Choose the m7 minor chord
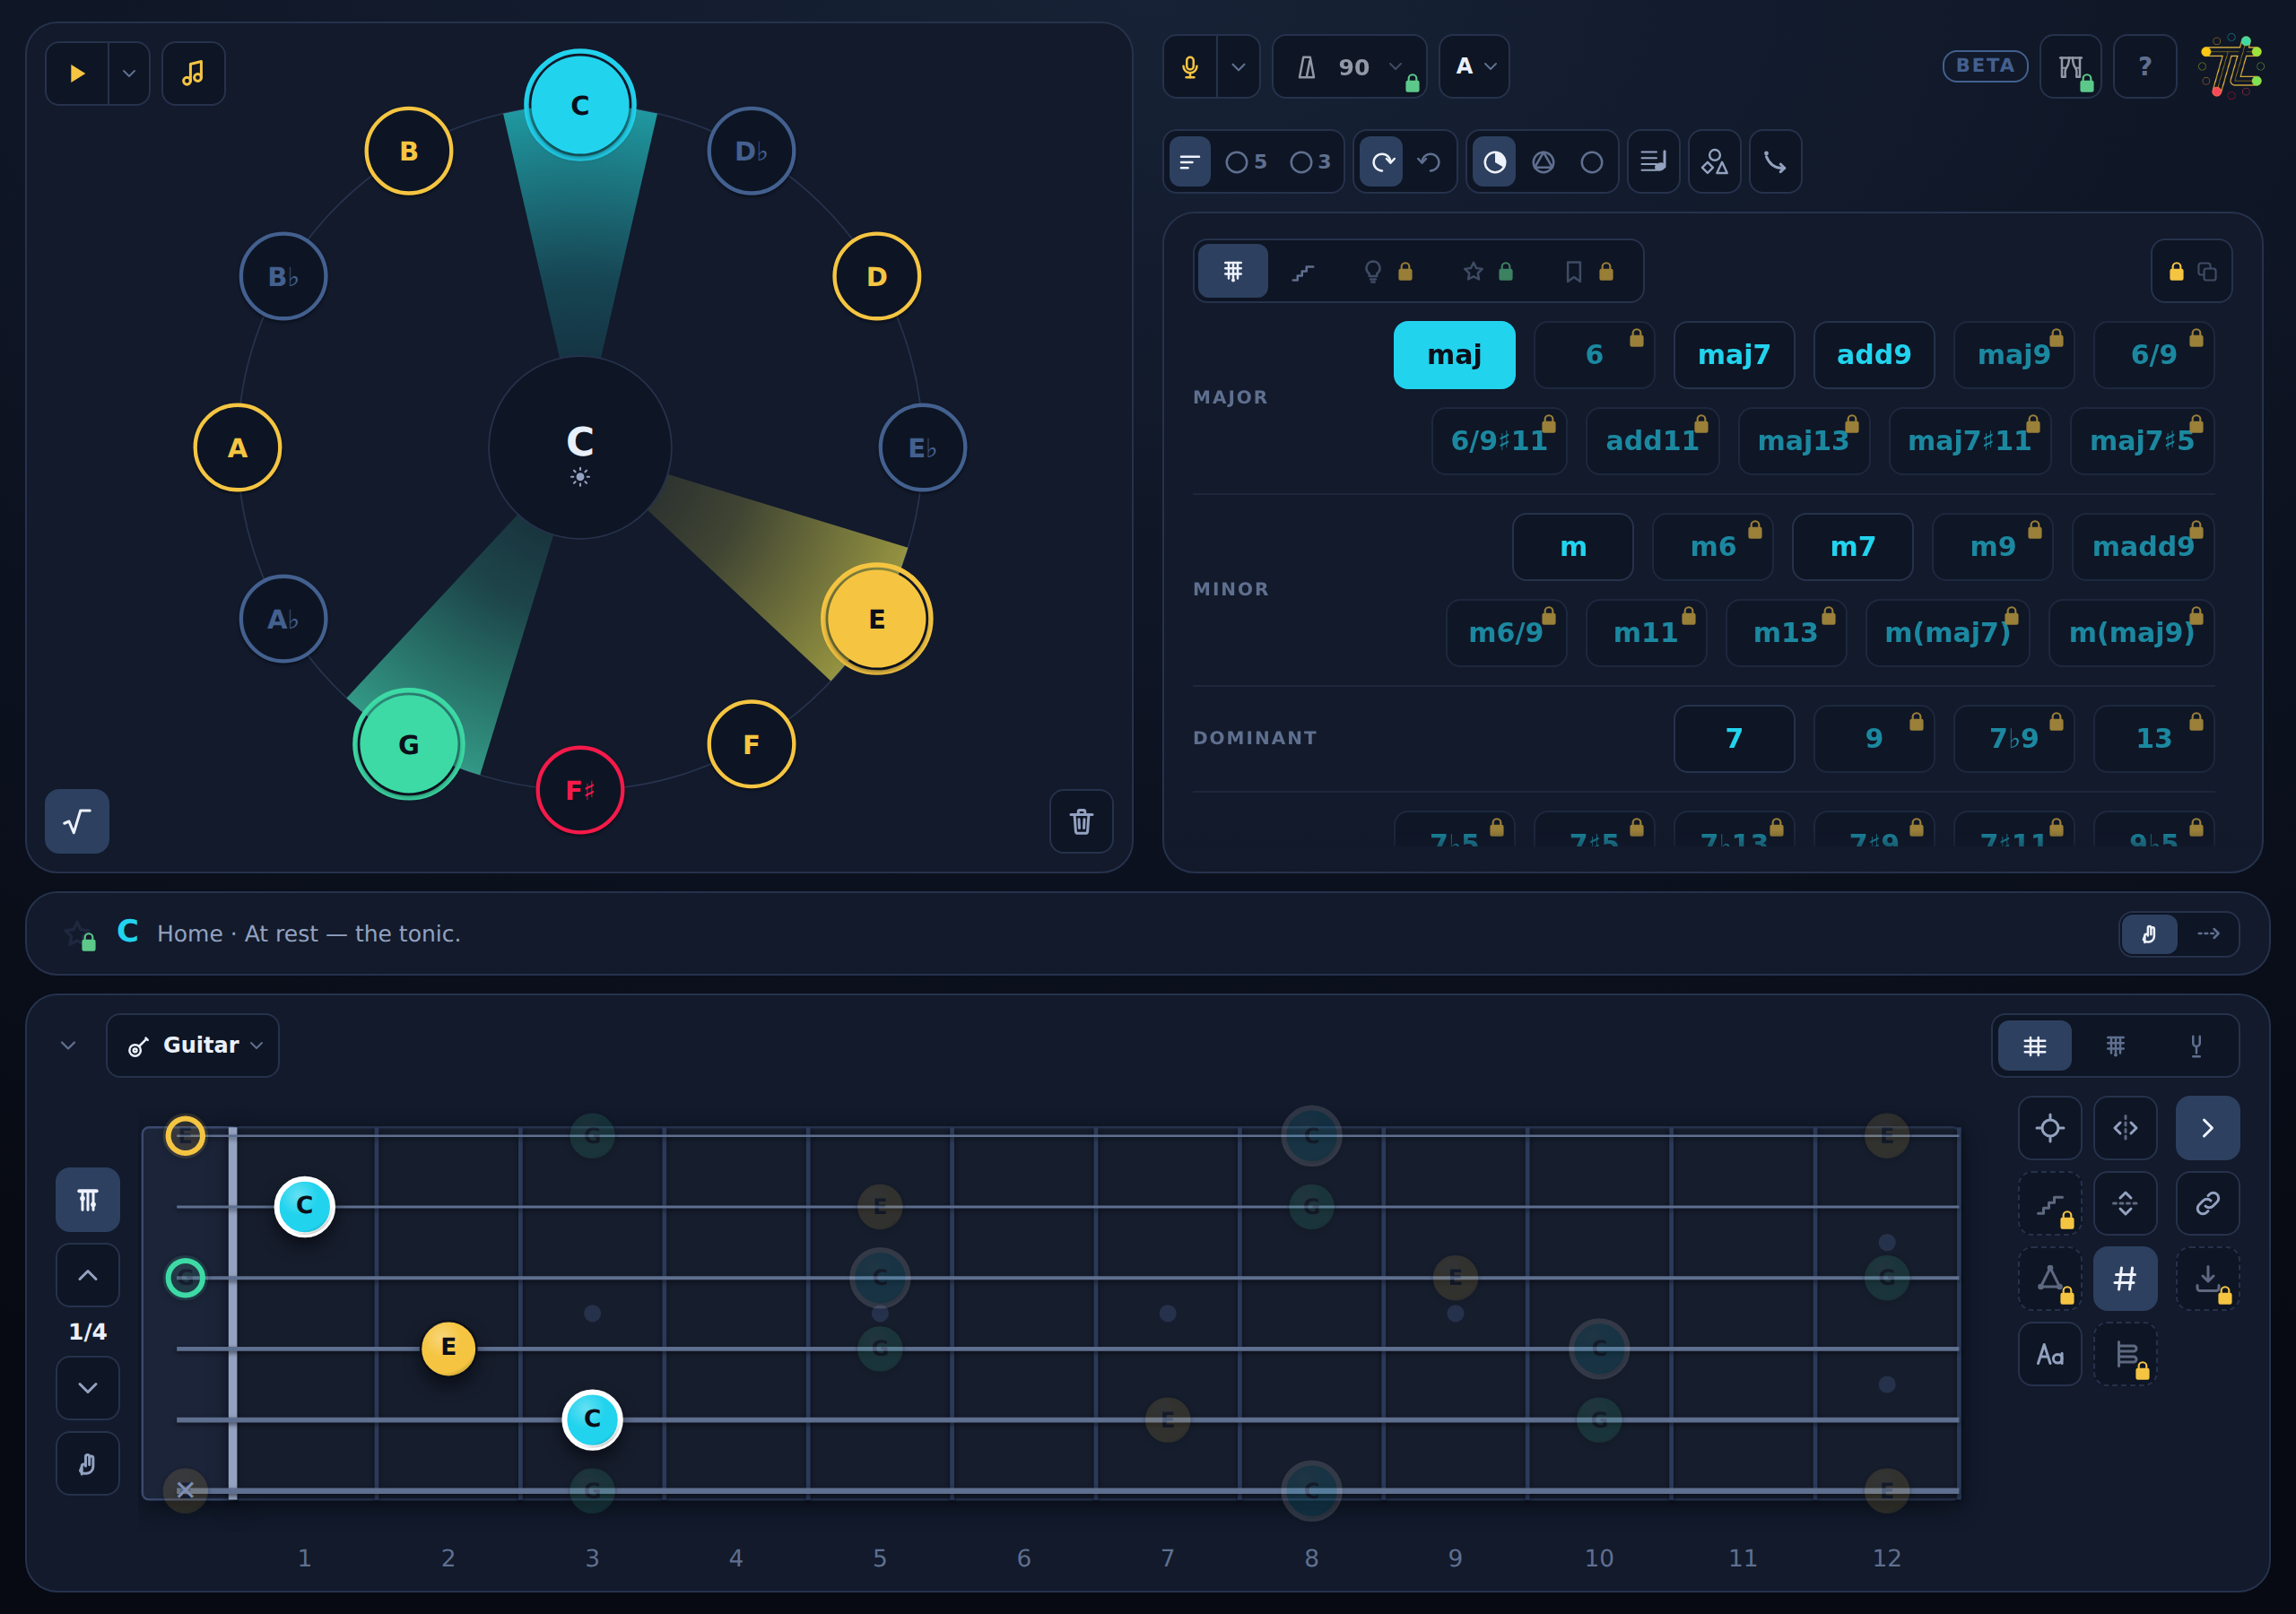The height and width of the screenshot is (1614, 2296). 1853,547
